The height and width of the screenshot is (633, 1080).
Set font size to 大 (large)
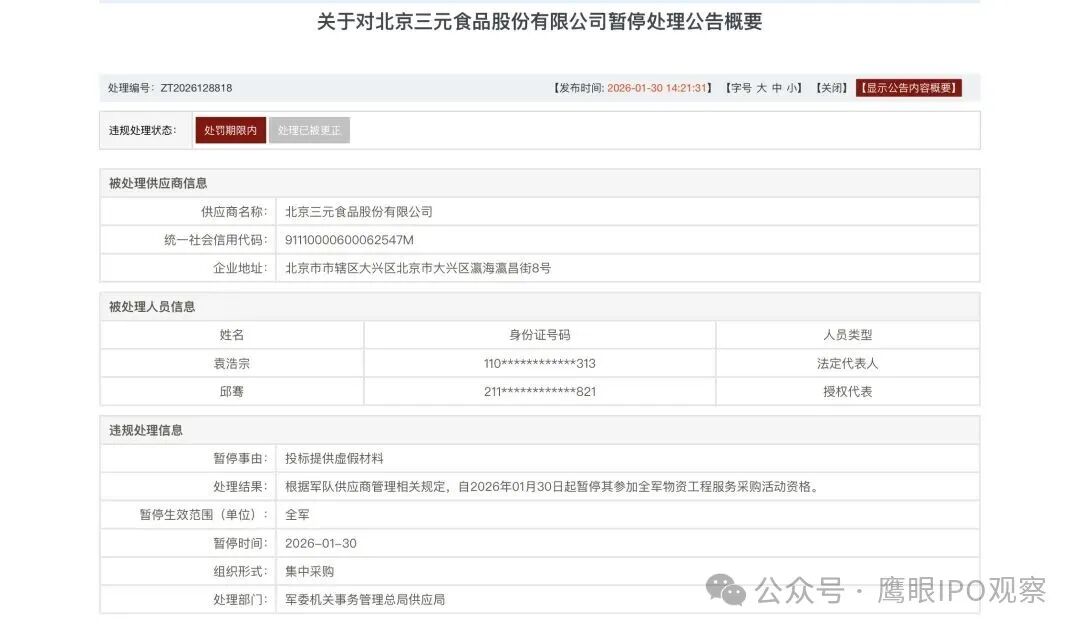762,88
